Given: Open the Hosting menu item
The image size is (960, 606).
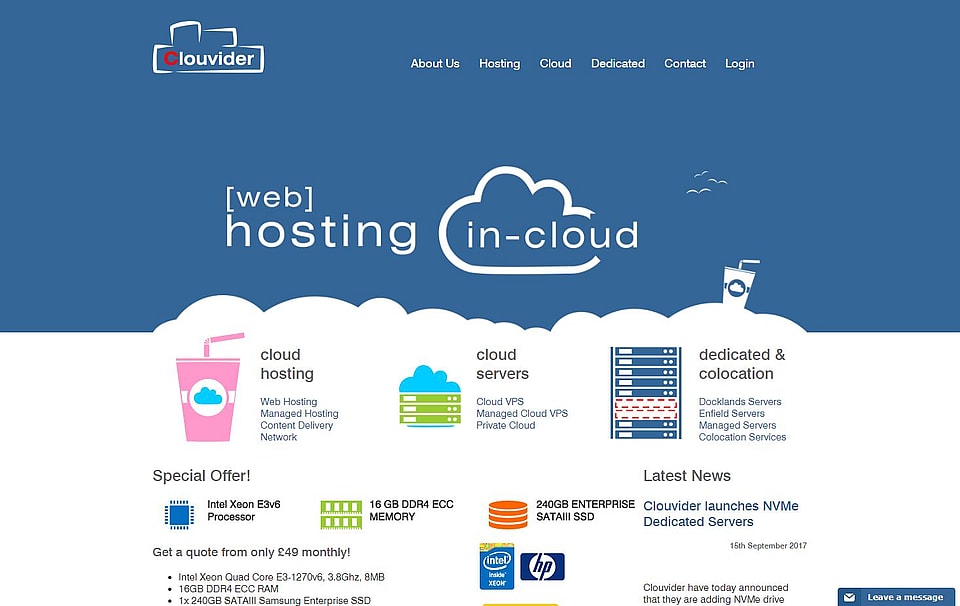Looking at the screenshot, I should click(500, 64).
